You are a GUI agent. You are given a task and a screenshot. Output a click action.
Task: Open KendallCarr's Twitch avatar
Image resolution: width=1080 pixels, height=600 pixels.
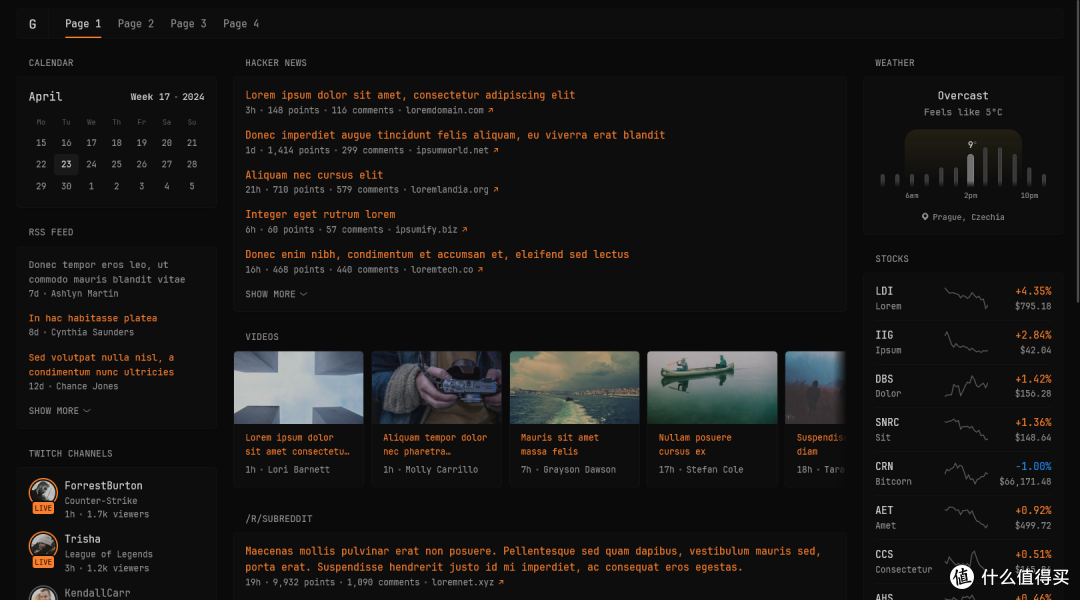coord(43,593)
